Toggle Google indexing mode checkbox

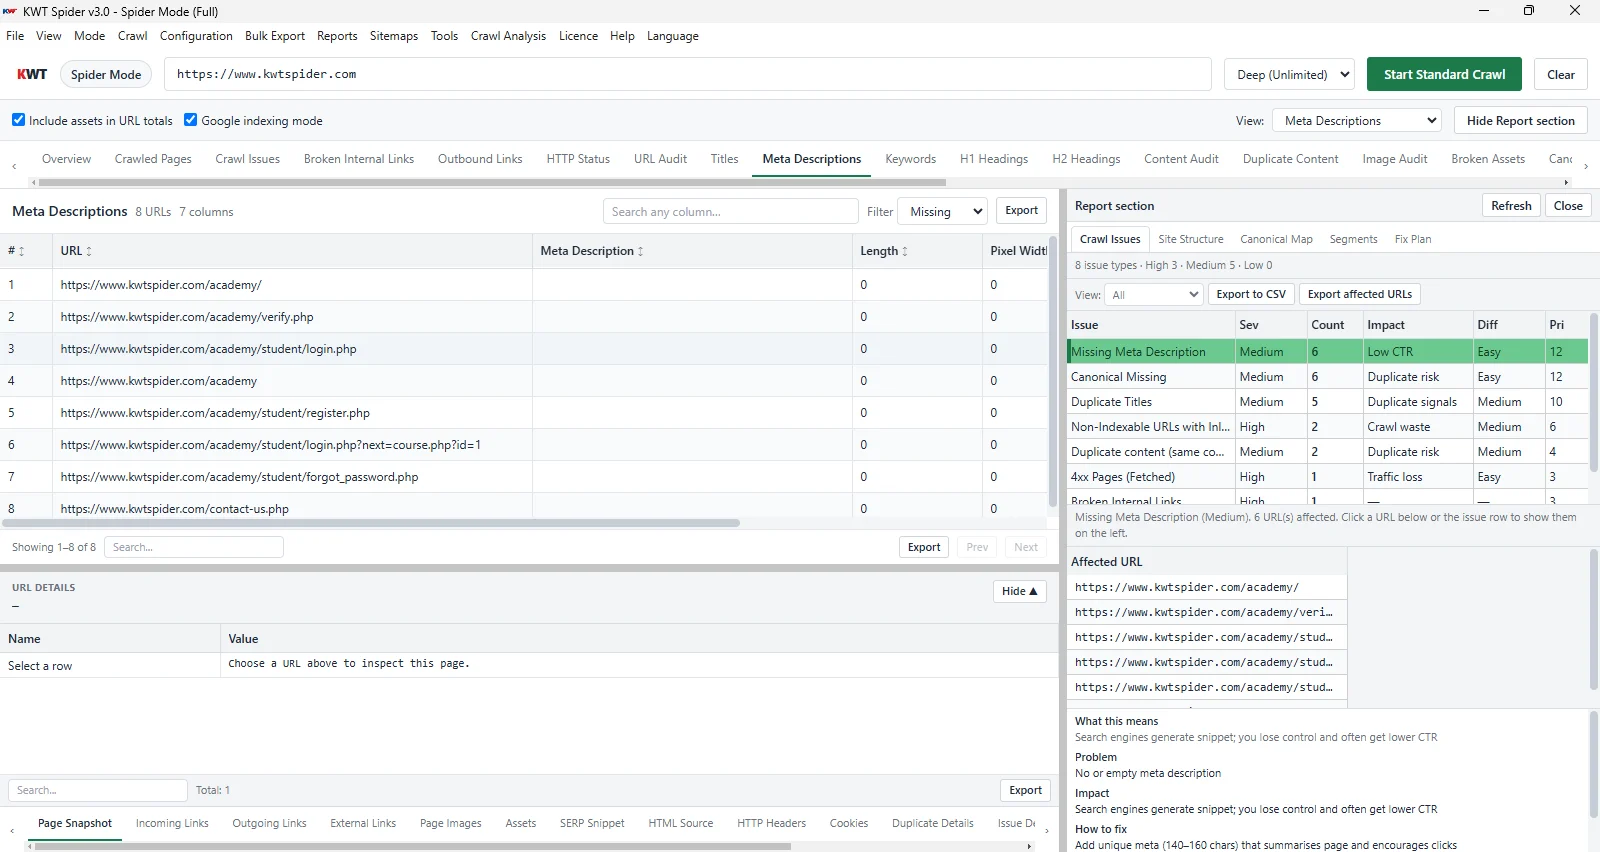click(x=190, y=120)
